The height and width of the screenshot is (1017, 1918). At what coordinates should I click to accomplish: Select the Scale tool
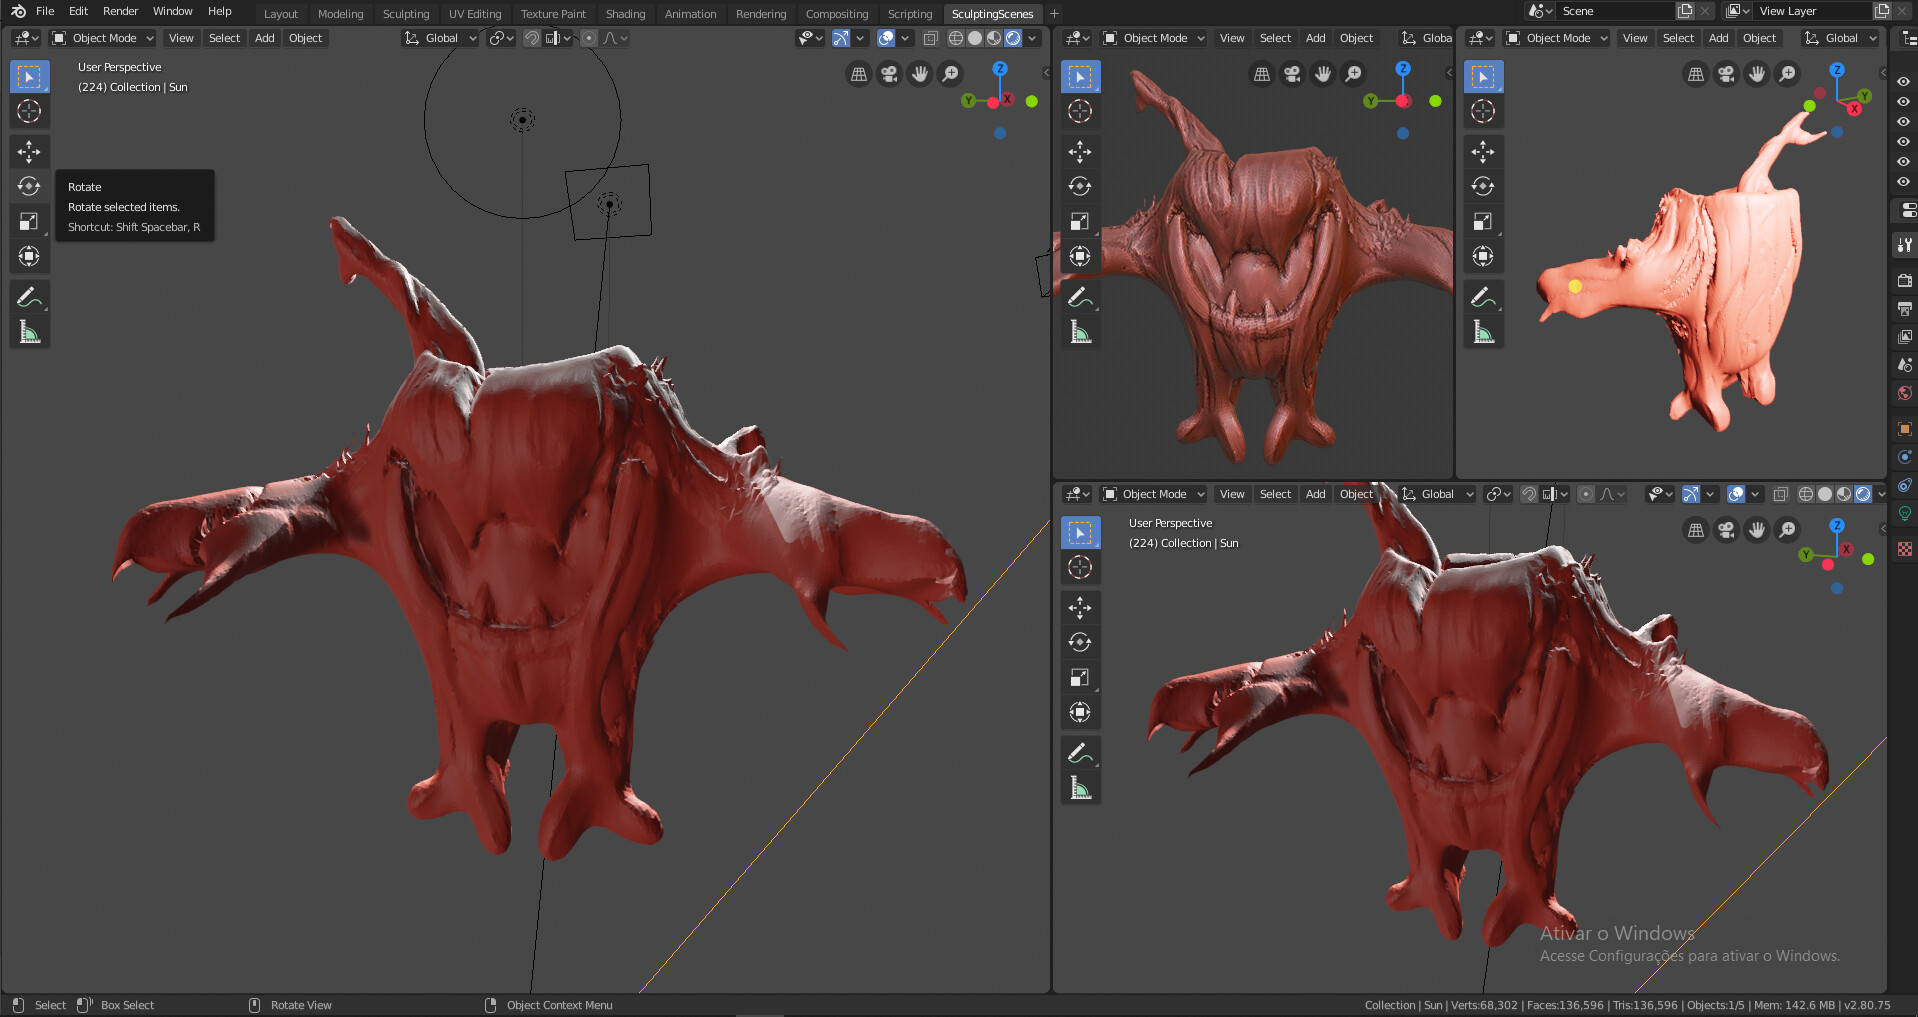(x=29, y=221)
